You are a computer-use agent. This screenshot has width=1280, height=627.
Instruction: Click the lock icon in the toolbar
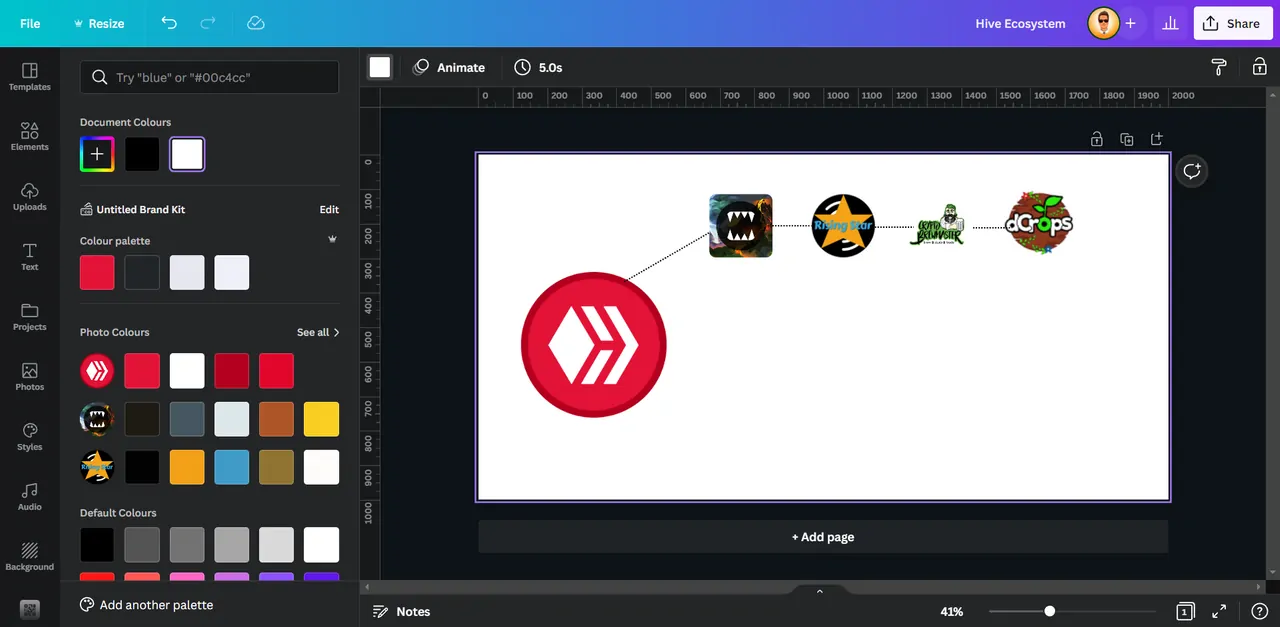tap(1259, 67)
